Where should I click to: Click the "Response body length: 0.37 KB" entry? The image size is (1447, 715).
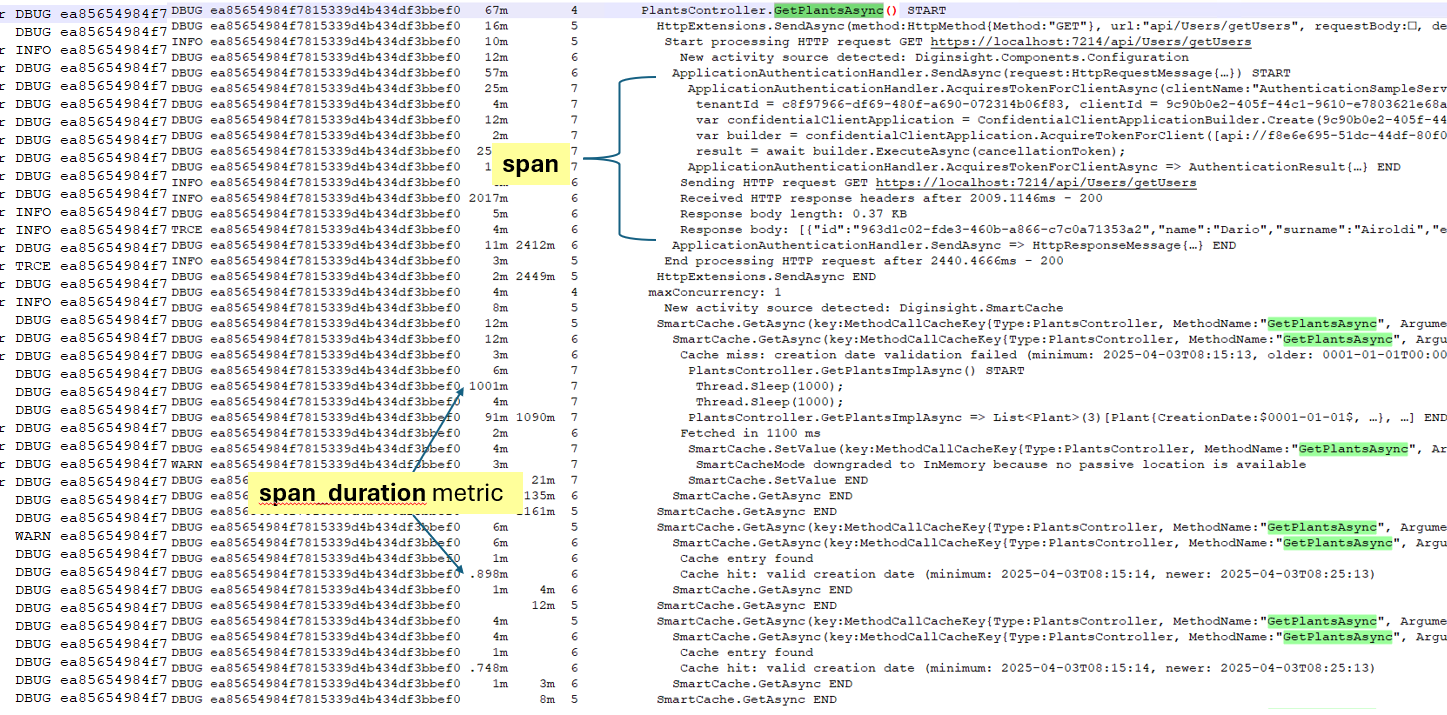[x=793, y=214]
